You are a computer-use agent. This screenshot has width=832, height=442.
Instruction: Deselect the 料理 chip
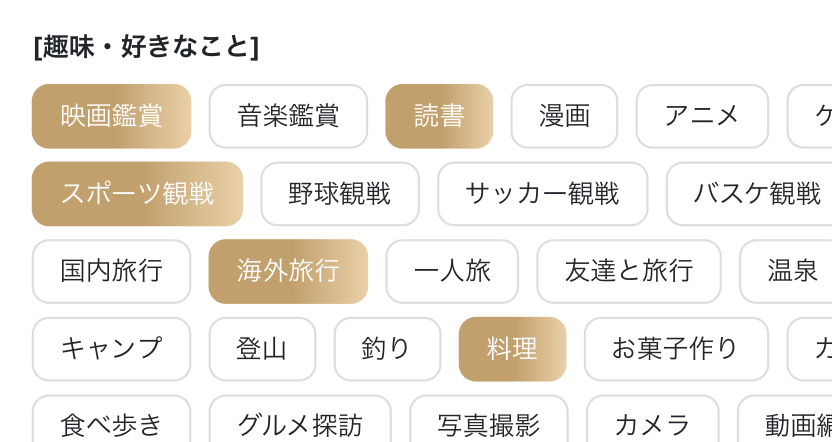(512, 349)
